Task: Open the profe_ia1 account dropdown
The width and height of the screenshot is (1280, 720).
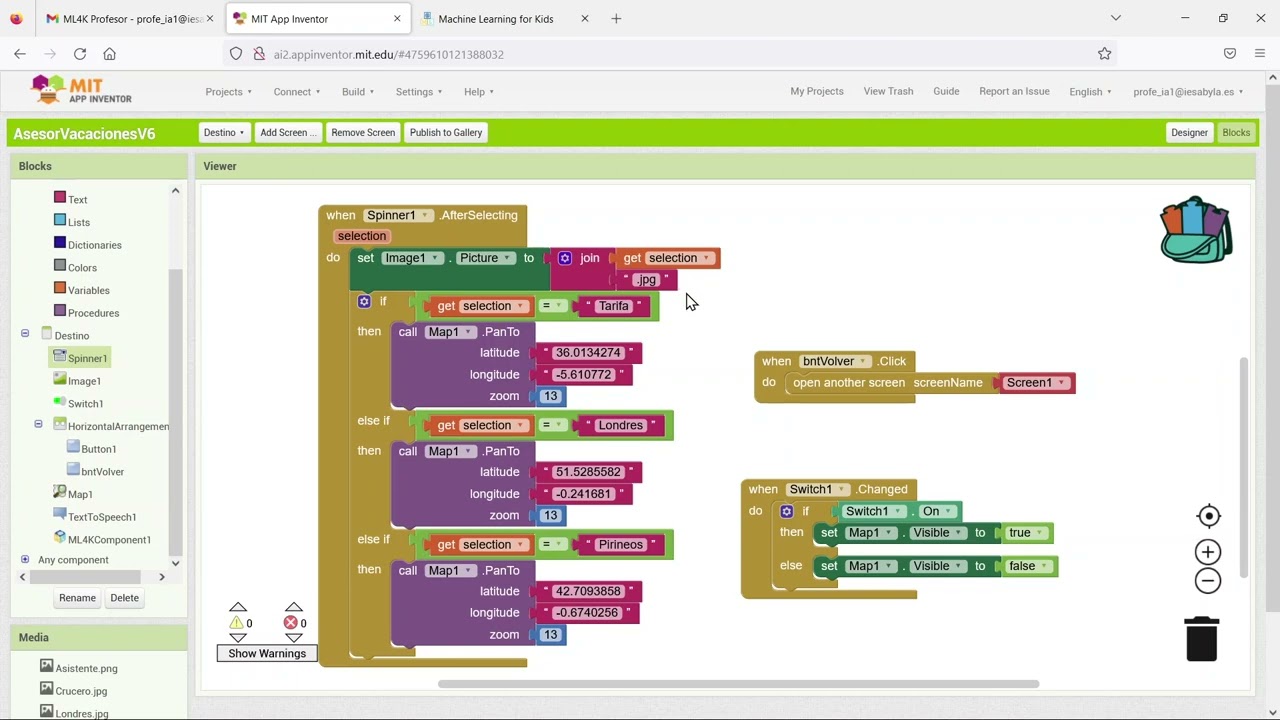Action: tap(1188, 92)
